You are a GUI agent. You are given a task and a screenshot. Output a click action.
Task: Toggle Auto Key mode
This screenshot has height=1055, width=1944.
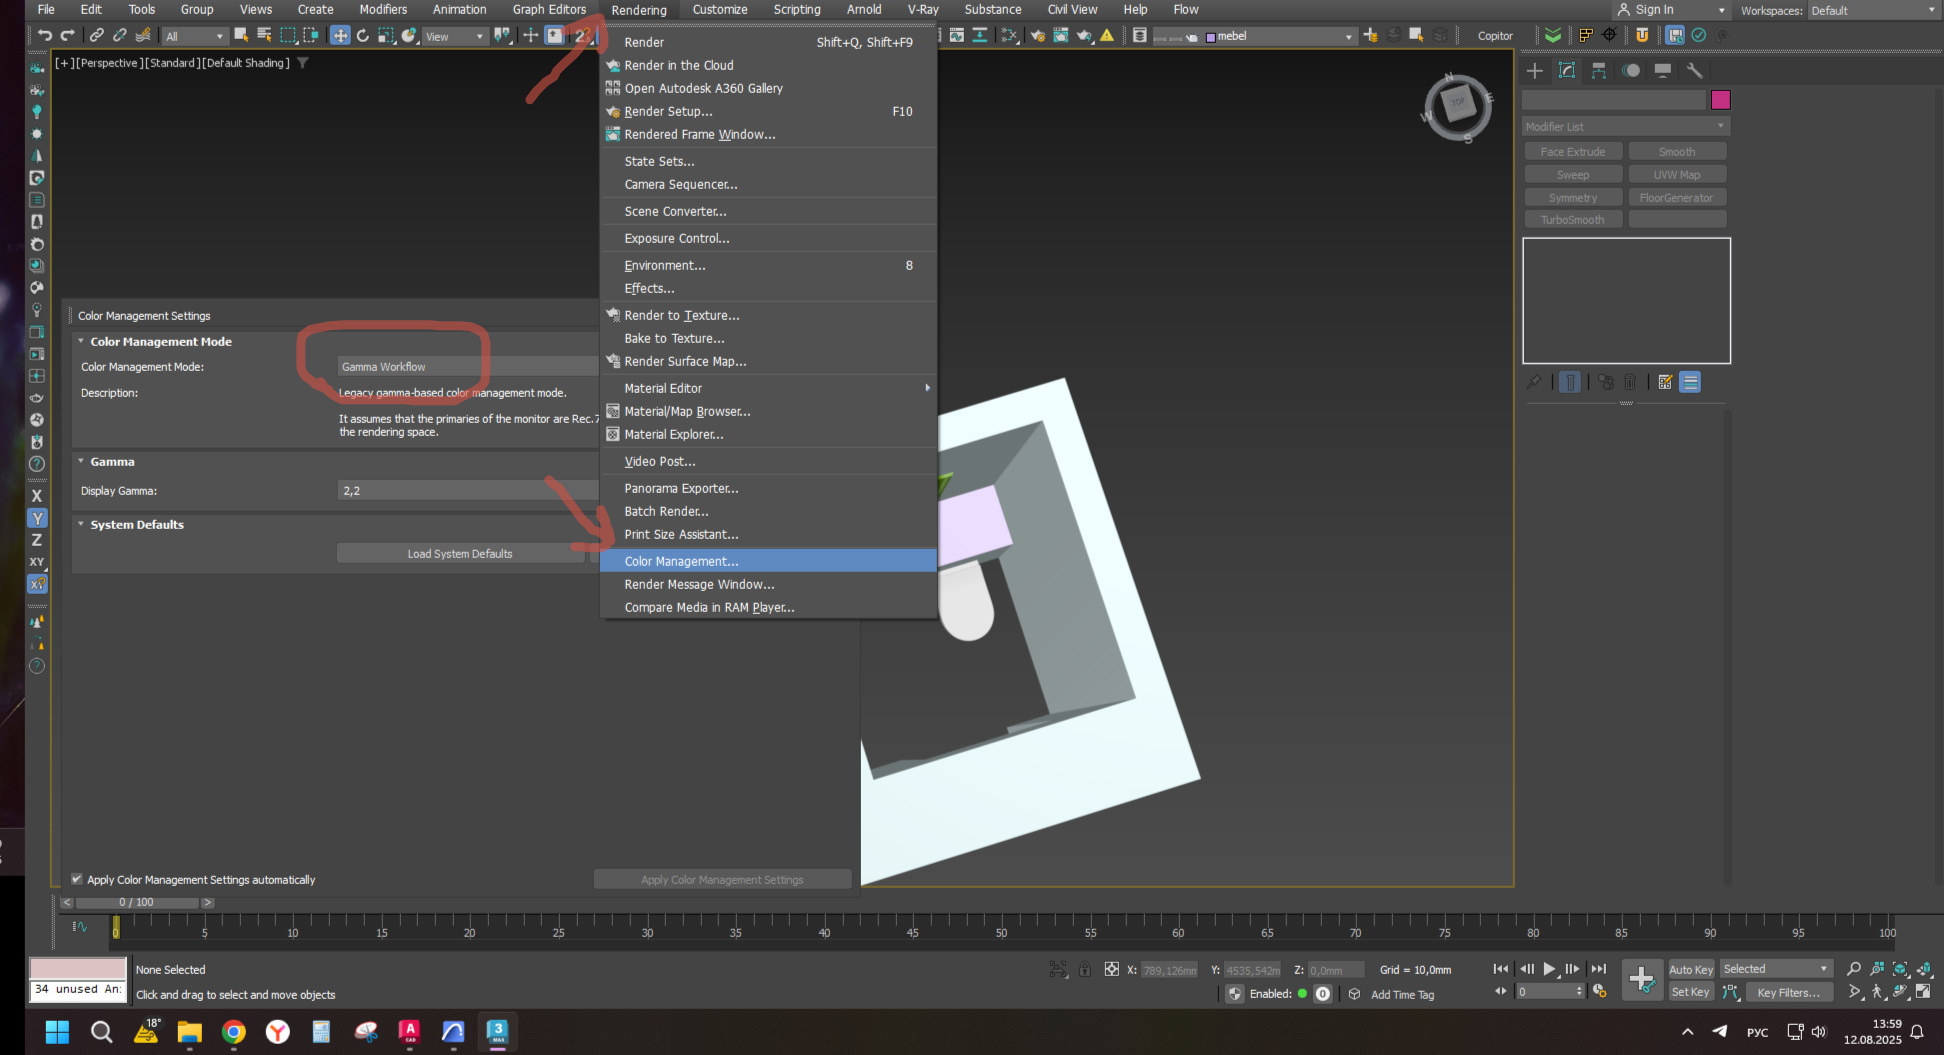tap(1691, 969)
